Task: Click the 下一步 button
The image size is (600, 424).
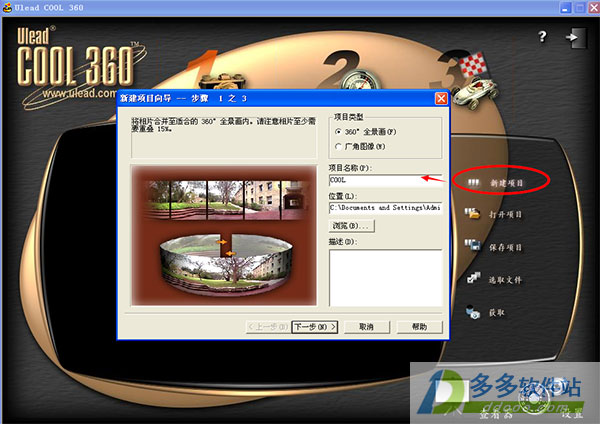Action: [315, 327]
